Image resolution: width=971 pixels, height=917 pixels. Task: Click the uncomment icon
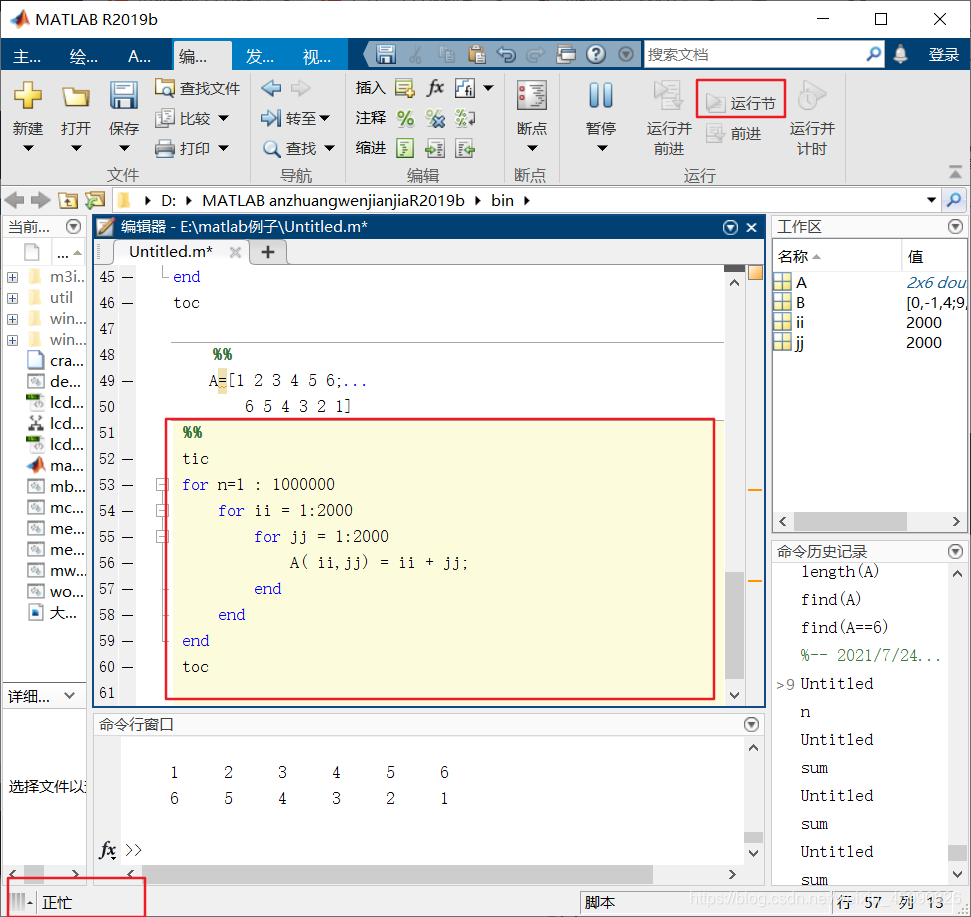435,118
